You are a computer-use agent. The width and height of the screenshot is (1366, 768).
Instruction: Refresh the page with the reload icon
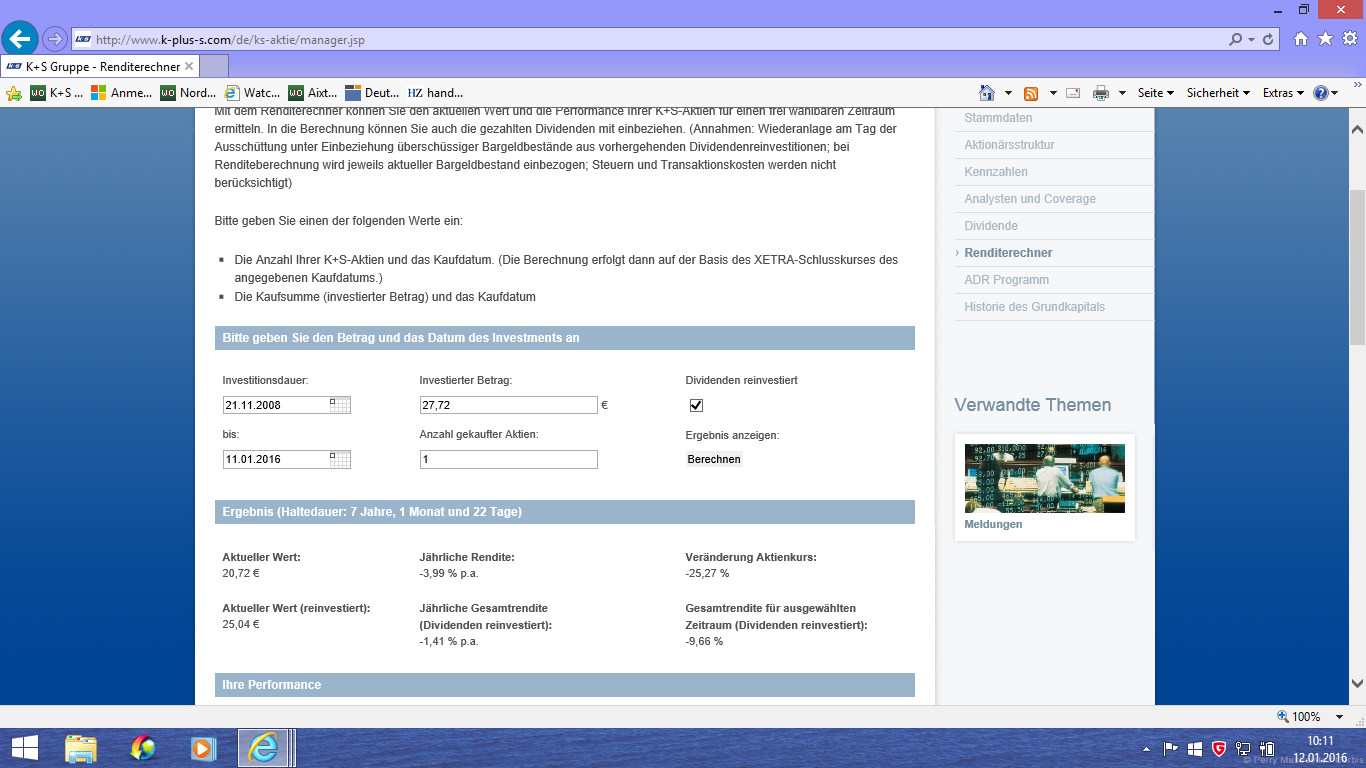1269,39
